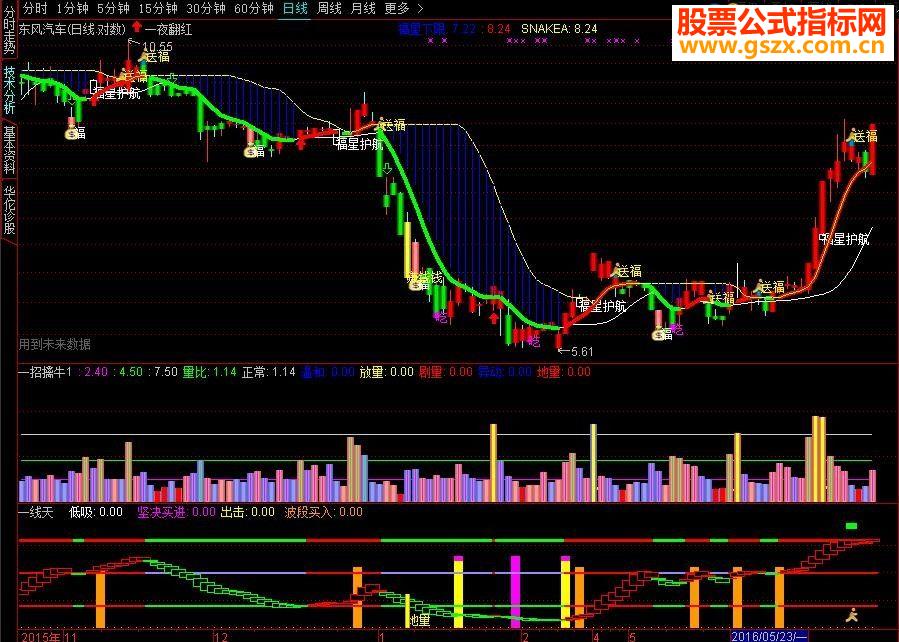The image size is (899, 642).
Task: Click the green hollow down-arrow signal in January
Action: (x=387, y=169)
